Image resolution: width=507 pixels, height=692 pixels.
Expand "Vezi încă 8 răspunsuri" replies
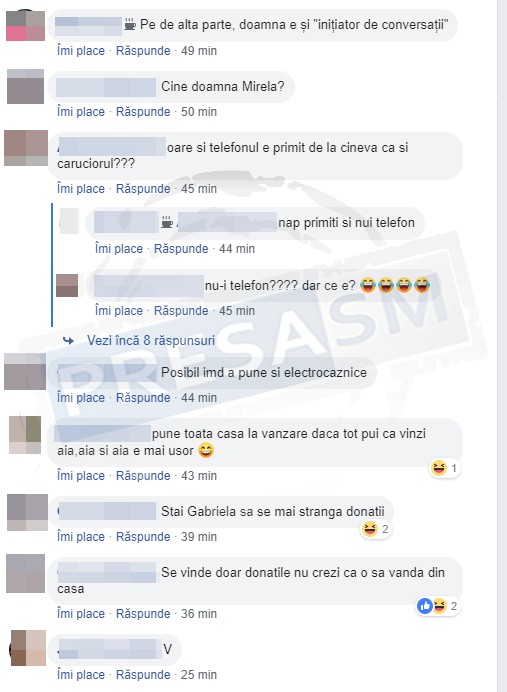[x=150, y=340]
